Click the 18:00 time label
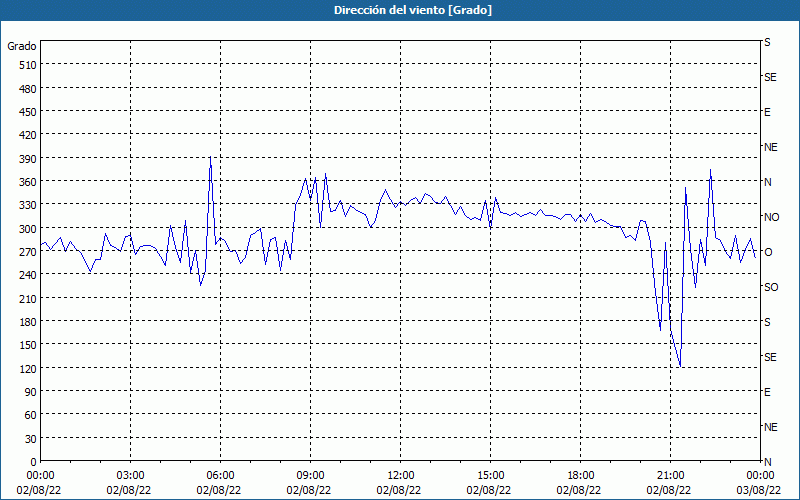800x500 pixels. pyautogui.click(x=581, y=476)
